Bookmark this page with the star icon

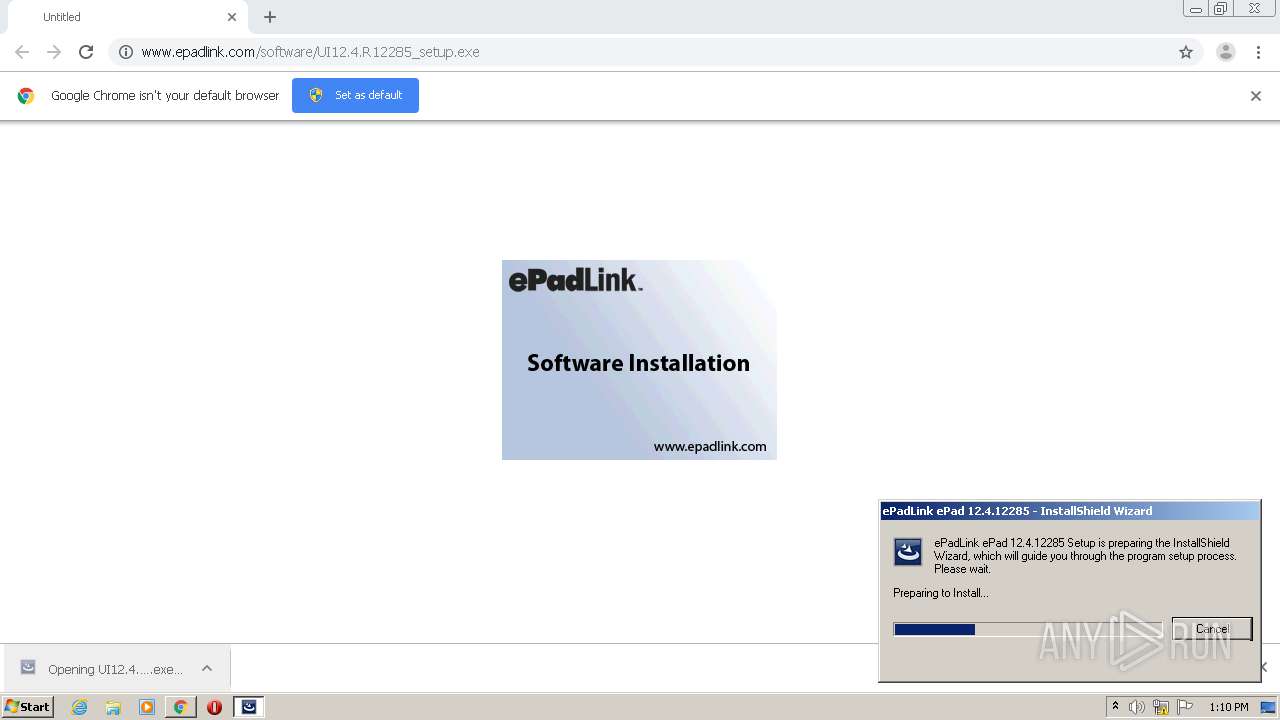point(1186,52)
